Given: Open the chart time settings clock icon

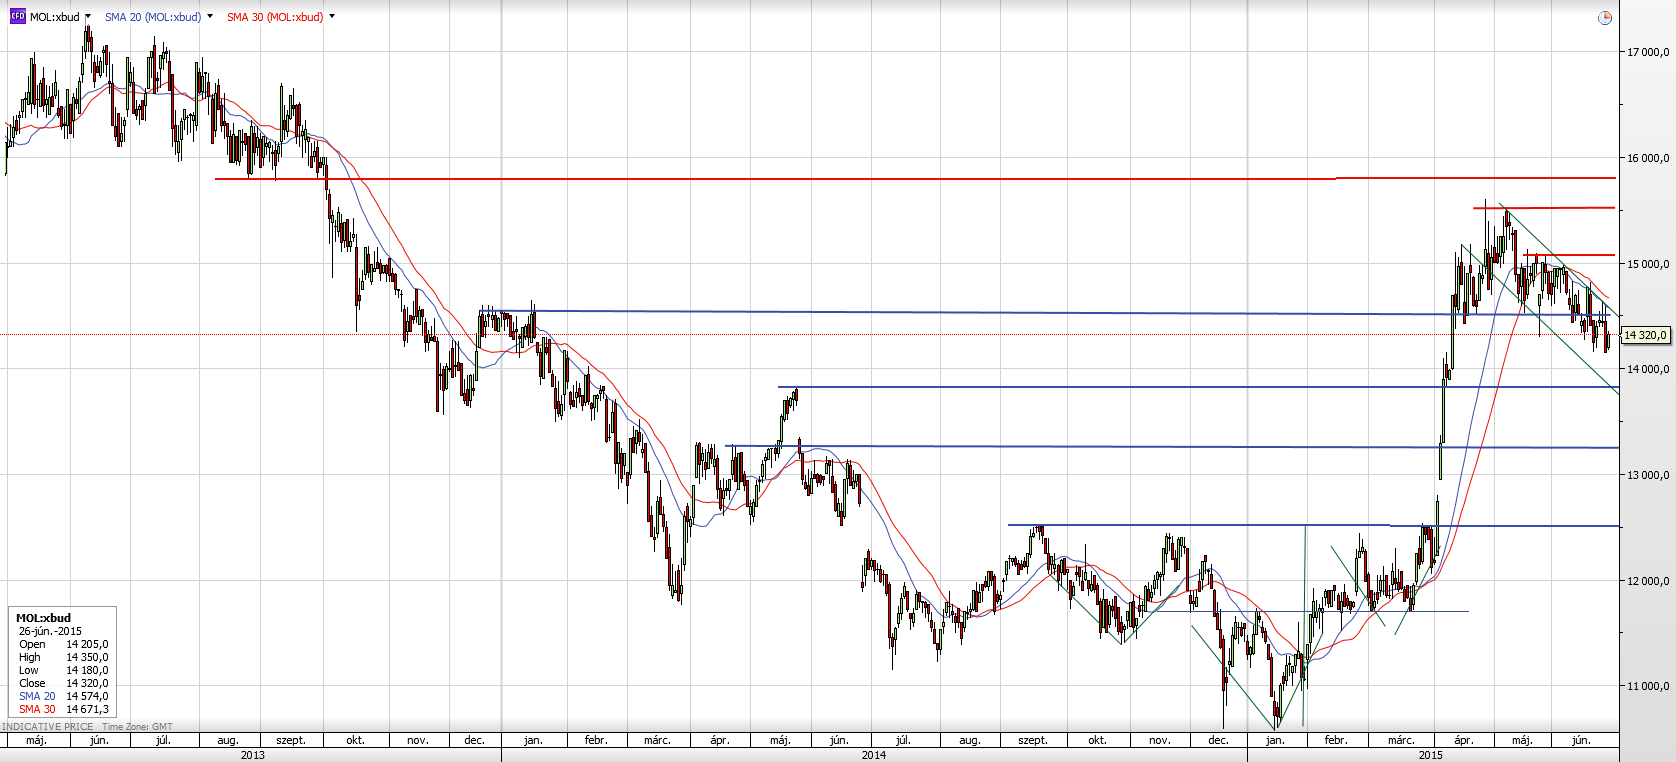Looking at the screenshot, I should point(1604,17).
